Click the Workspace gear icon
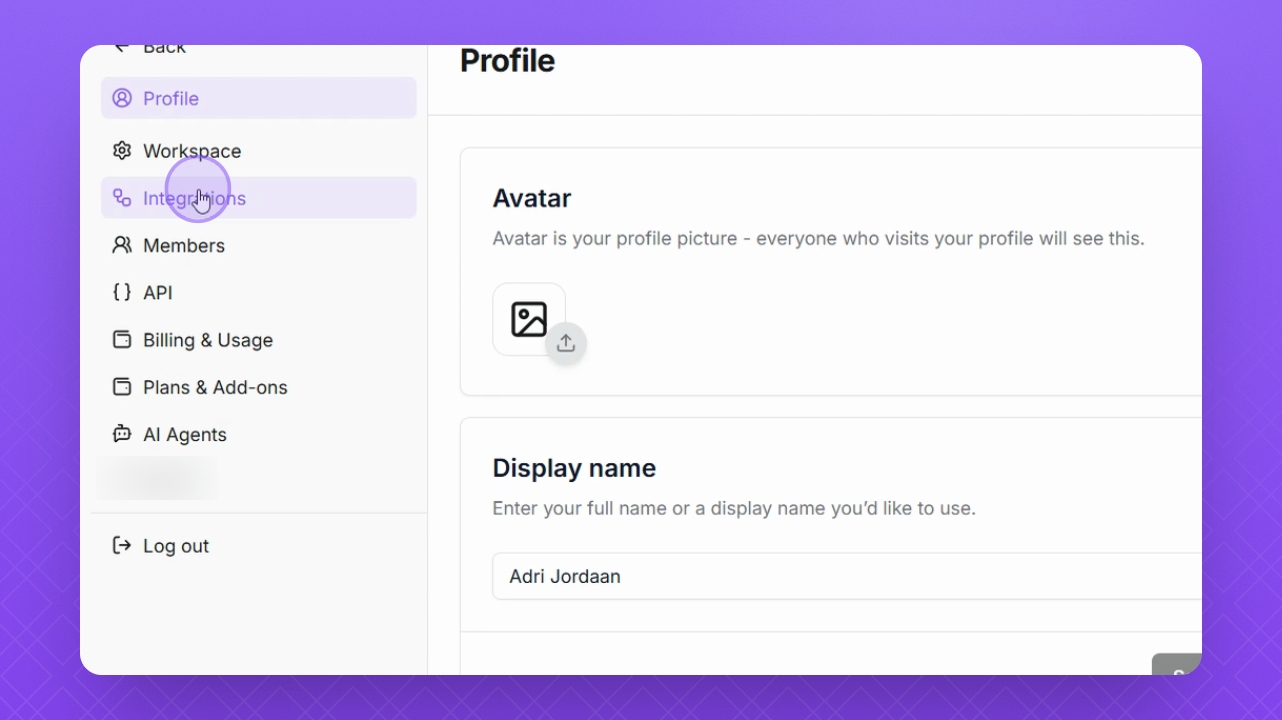The image size is (1282, 720). point(122,151)
